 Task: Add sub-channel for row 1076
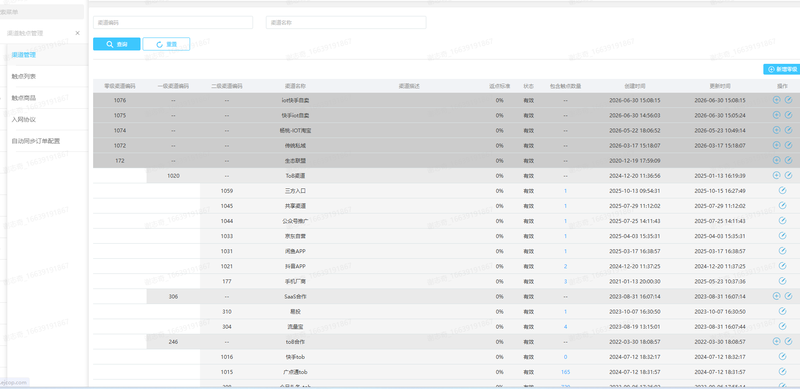pos(777,100)
